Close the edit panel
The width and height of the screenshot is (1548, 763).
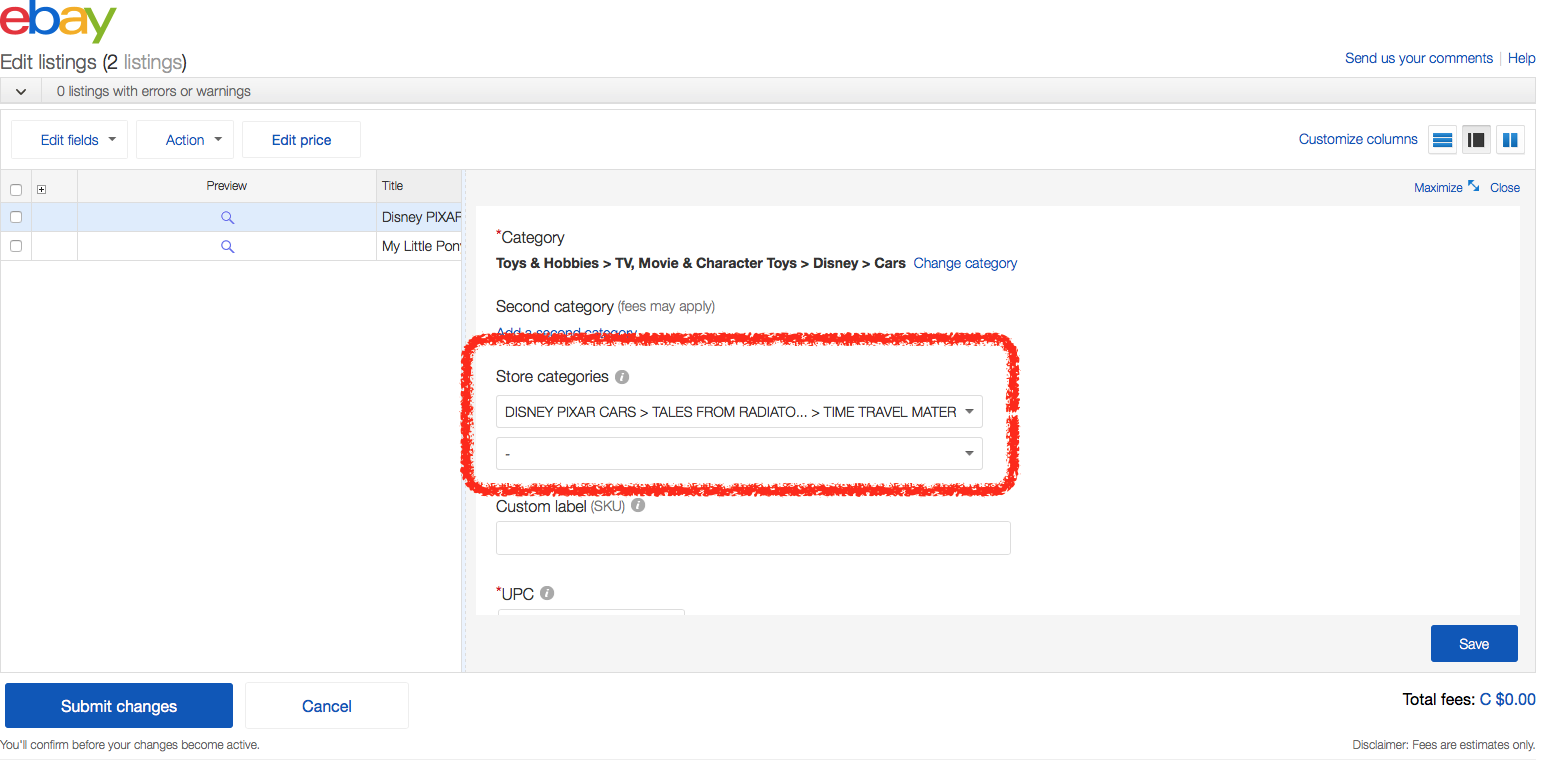pos(1505,187)
